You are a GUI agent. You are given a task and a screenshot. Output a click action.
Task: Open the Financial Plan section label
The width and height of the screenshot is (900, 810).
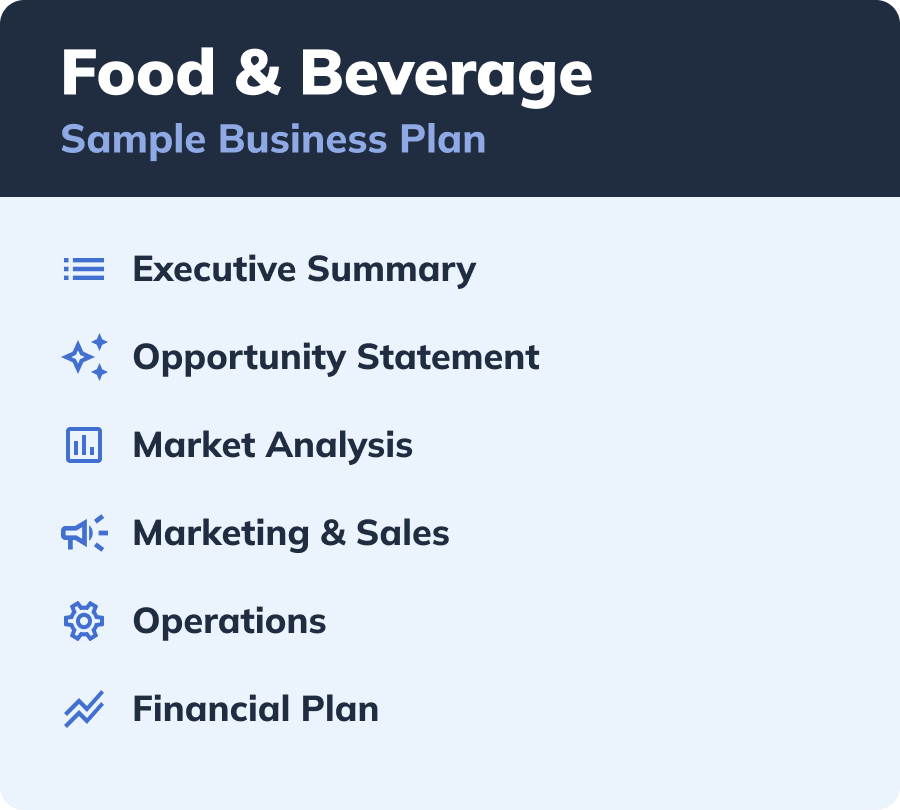coord(255,709)
